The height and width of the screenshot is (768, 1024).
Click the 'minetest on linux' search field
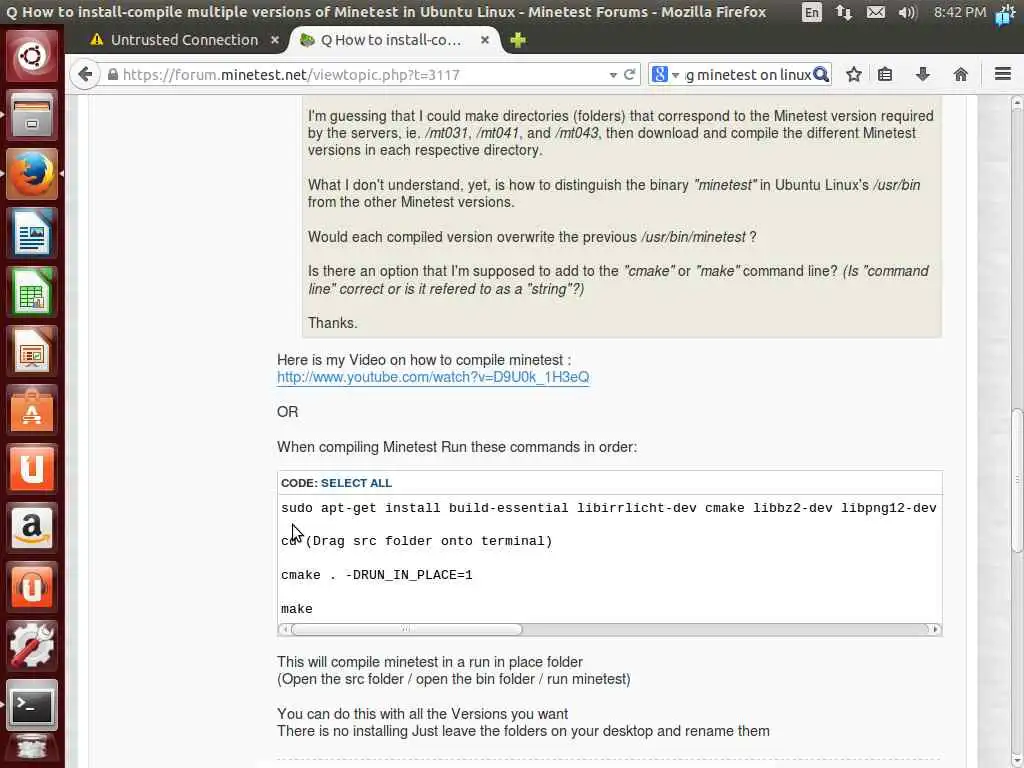pyautogui.click(x=748, y=75)
